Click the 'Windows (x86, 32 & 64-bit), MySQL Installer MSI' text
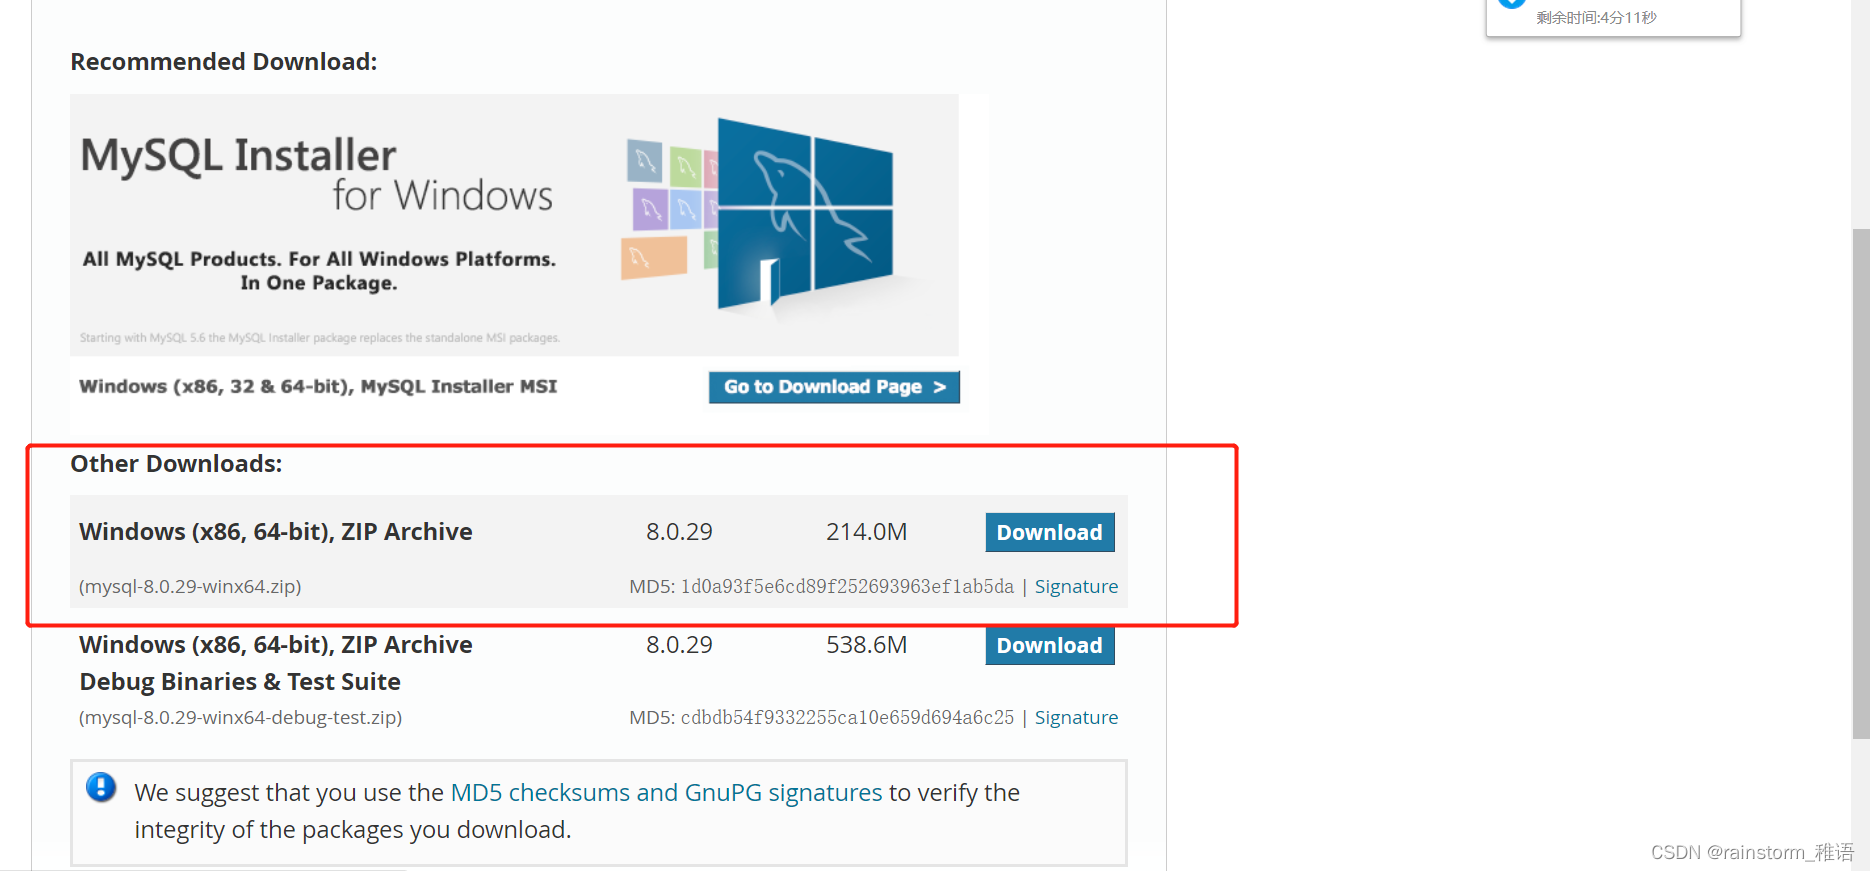 click(318, 387)
